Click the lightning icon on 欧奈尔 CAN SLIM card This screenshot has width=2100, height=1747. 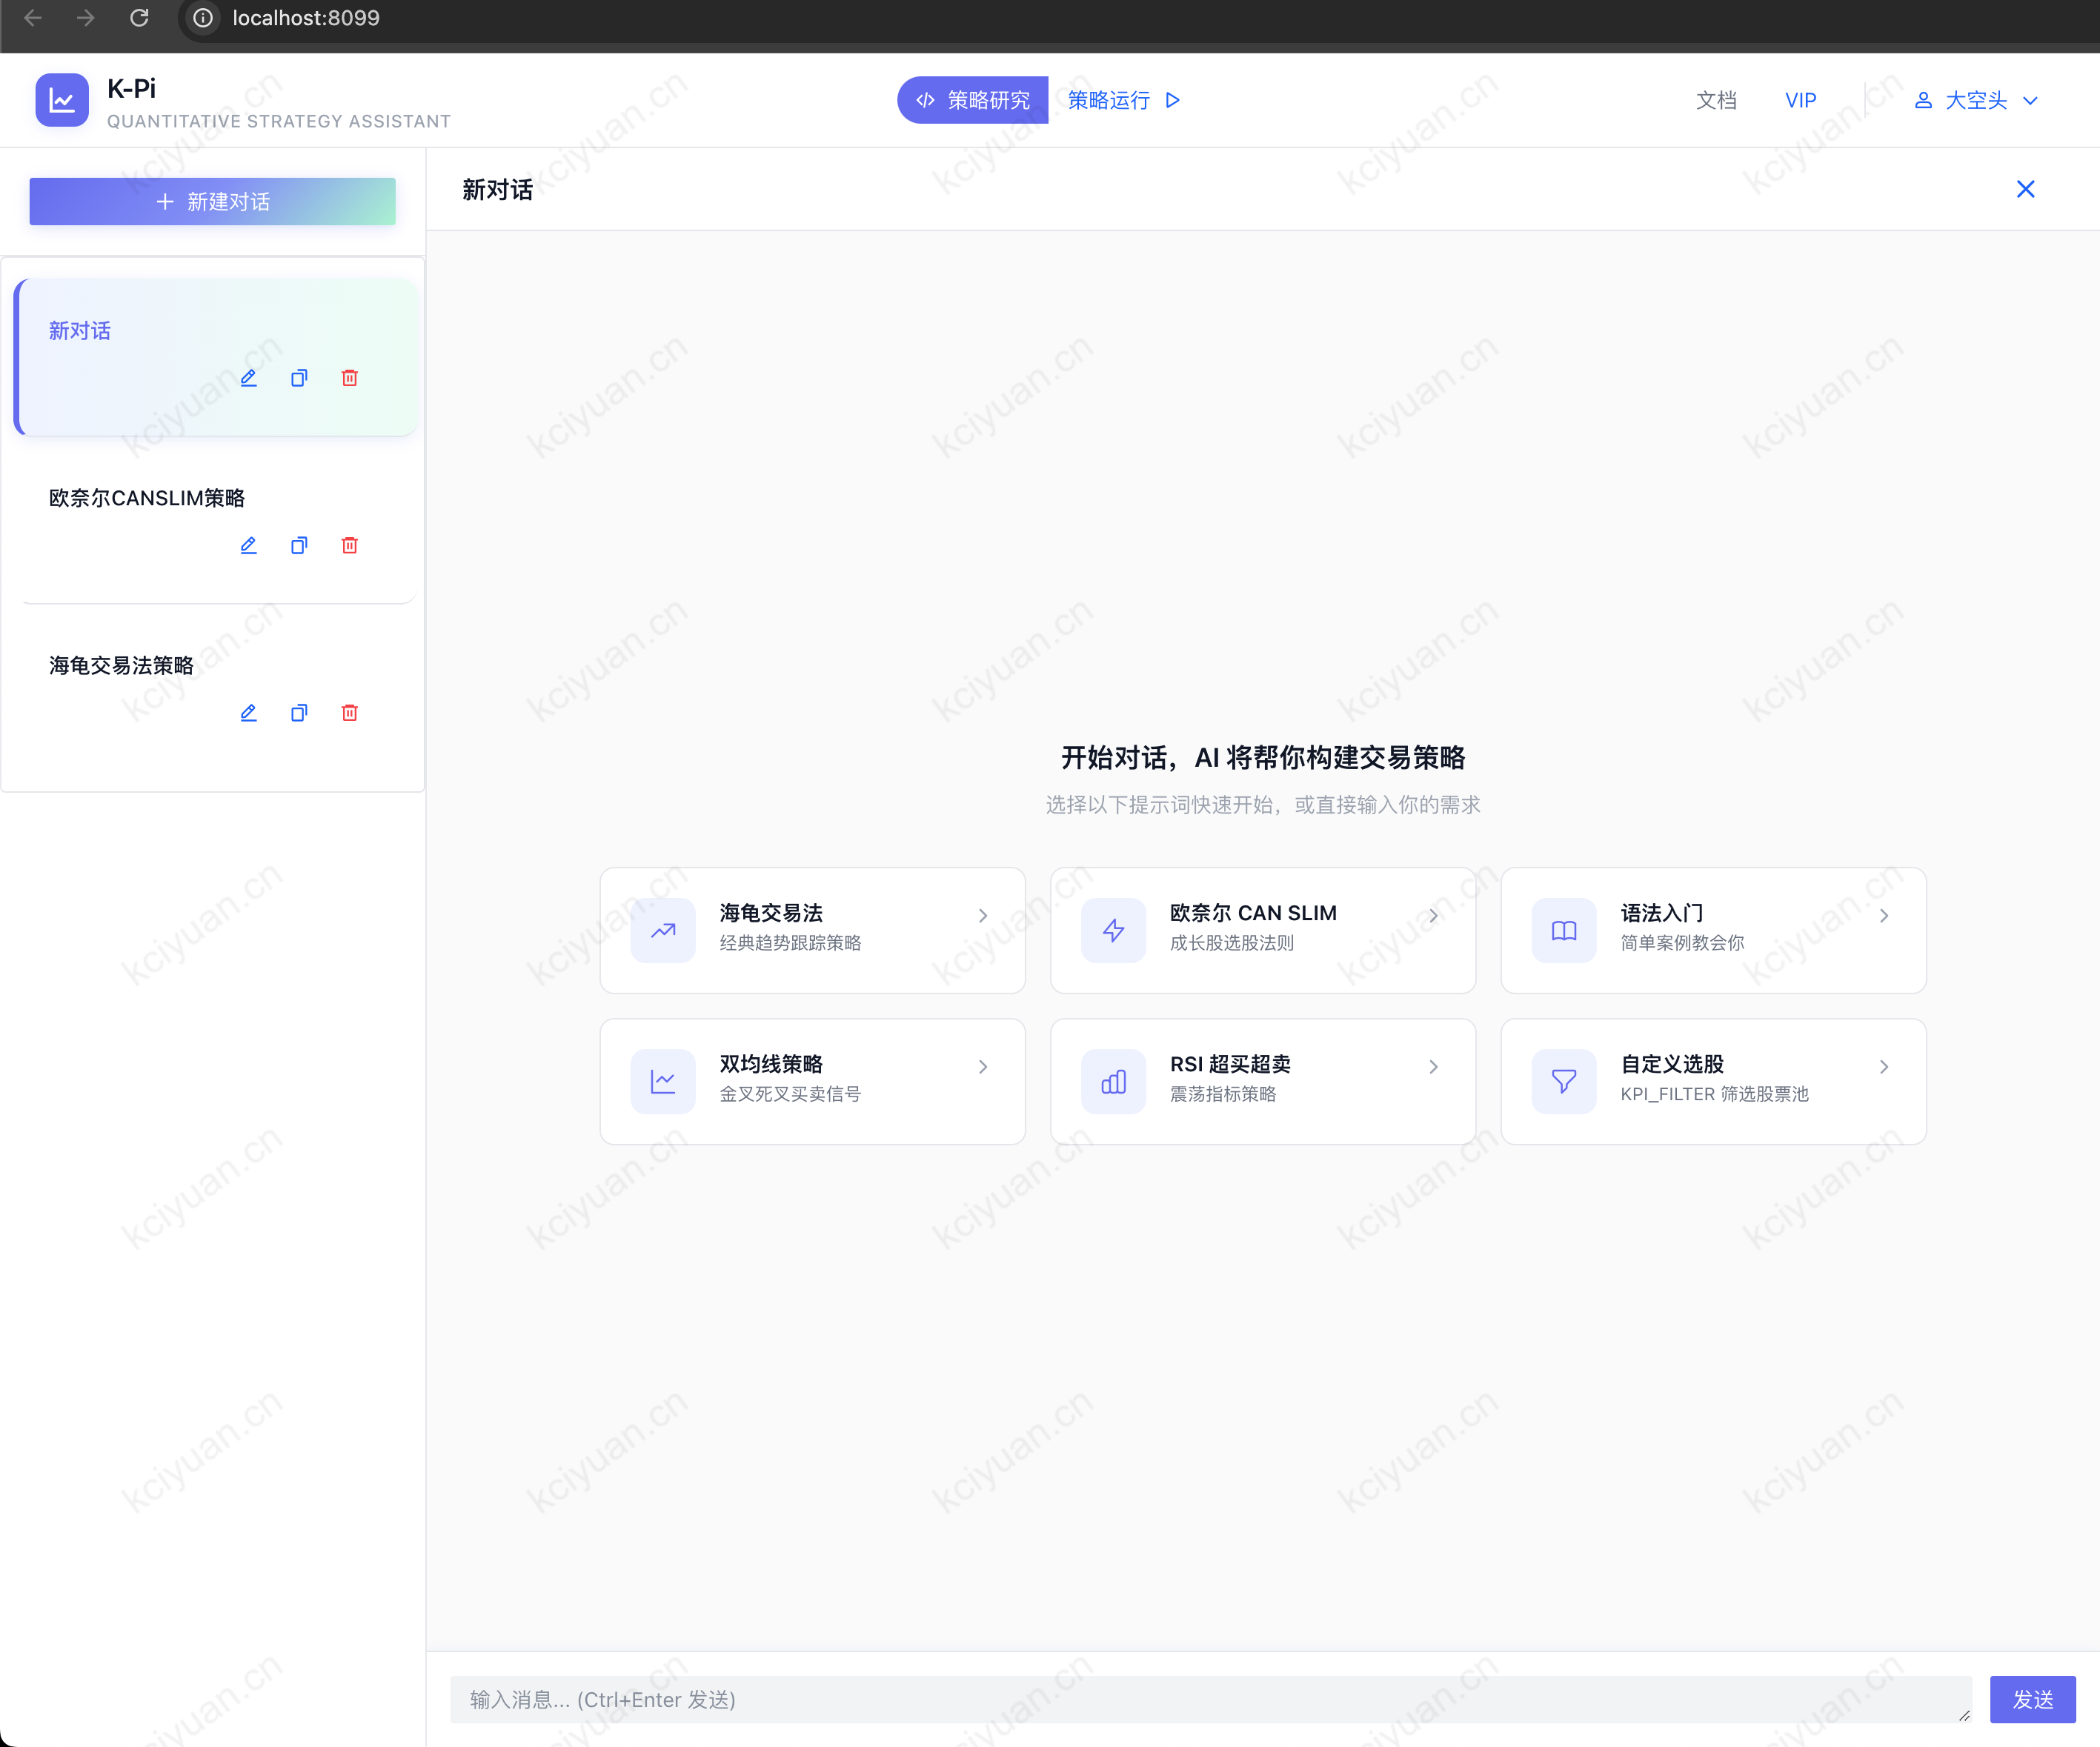[1113, 931]
